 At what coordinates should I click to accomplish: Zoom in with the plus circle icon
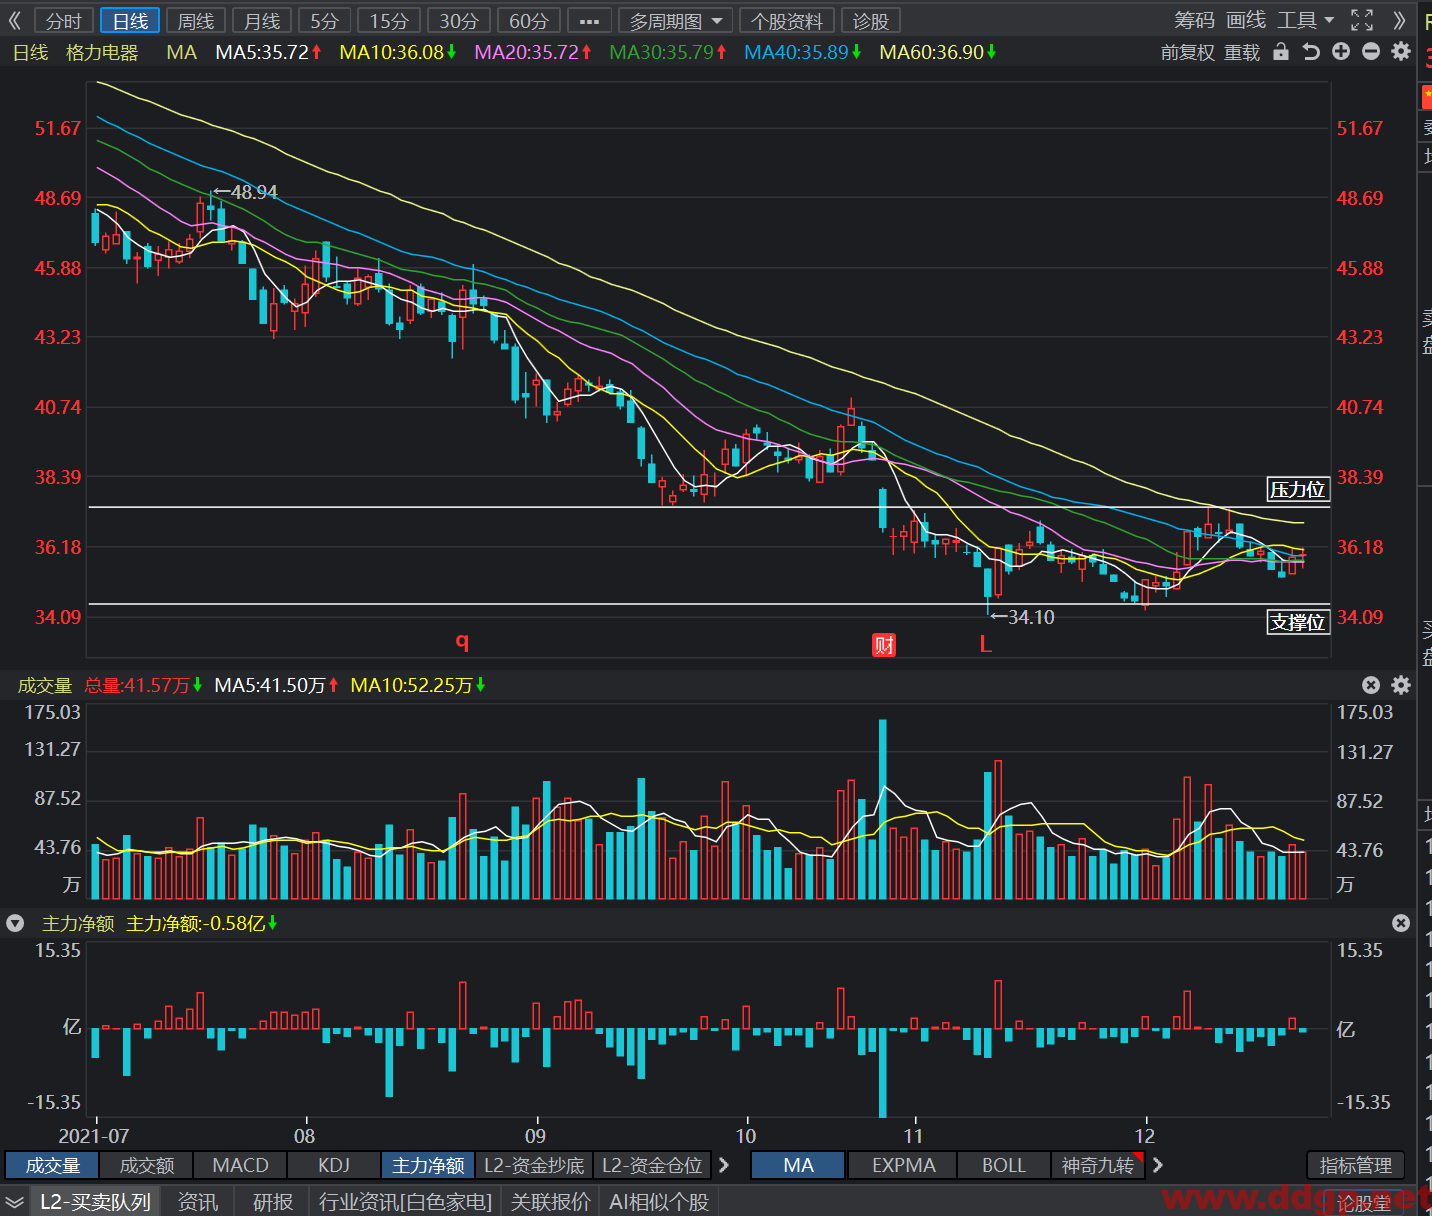1341,52
